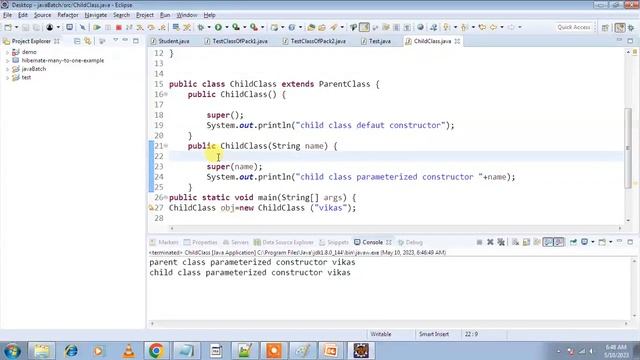
Task: Expand the test project node
Action: click(7, 78)
